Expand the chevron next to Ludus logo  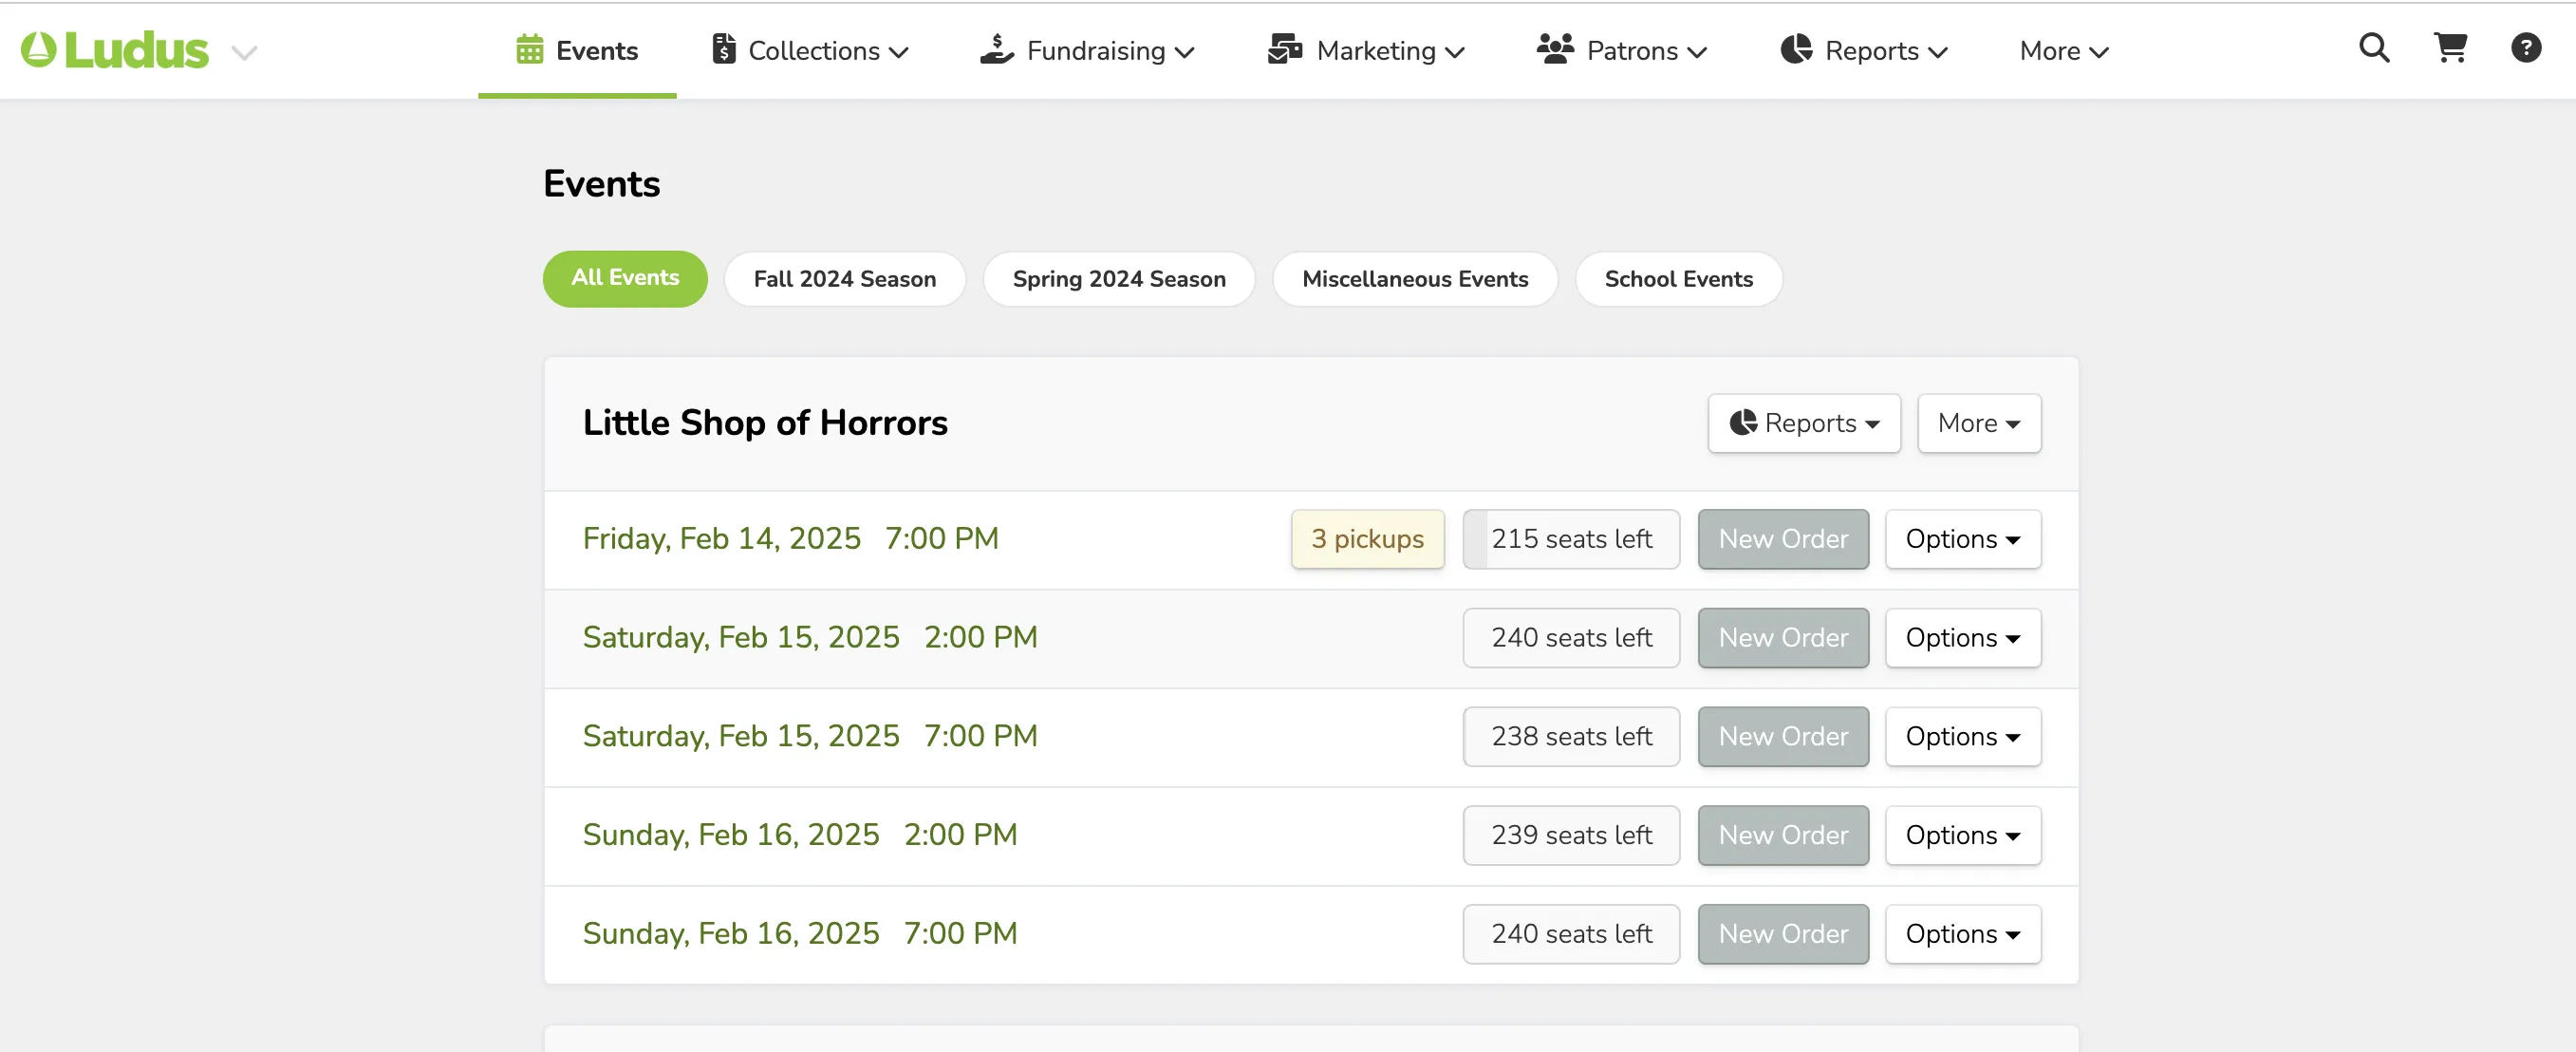(x=245, y=52)
